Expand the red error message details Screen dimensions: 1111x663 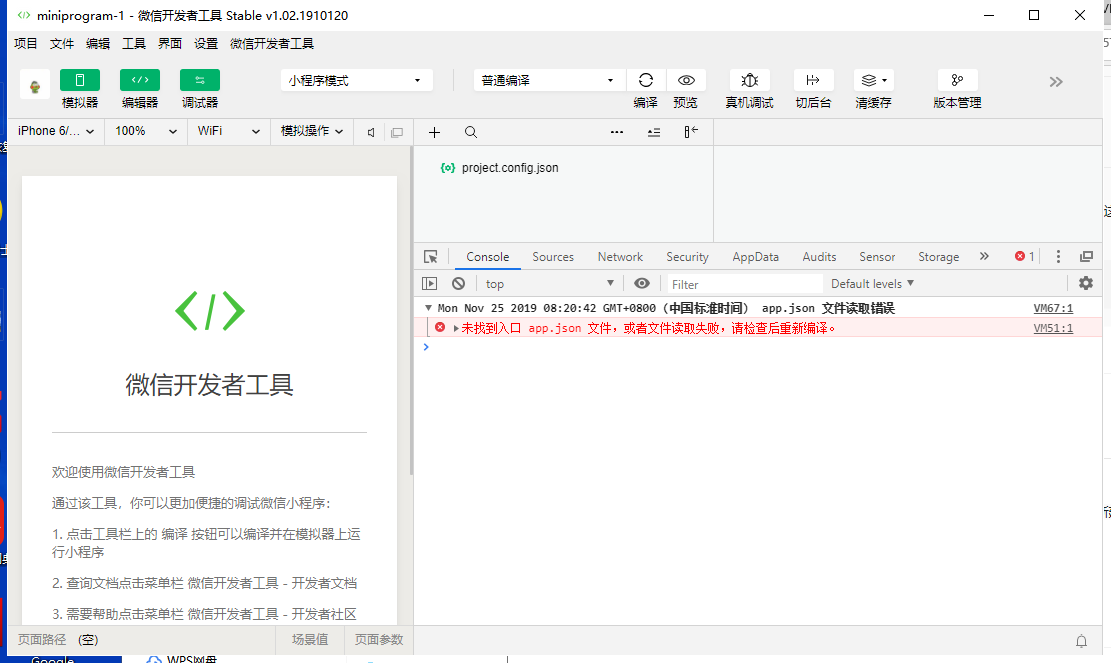point(456,328)
